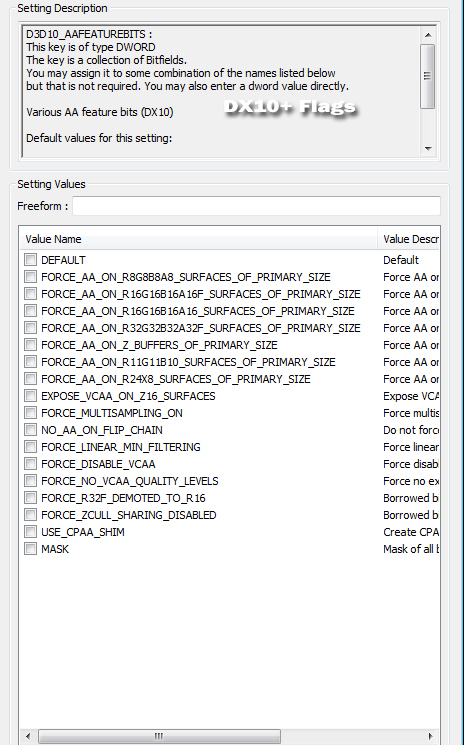Click the list's right scroll arrow

[x=431, y=736]
